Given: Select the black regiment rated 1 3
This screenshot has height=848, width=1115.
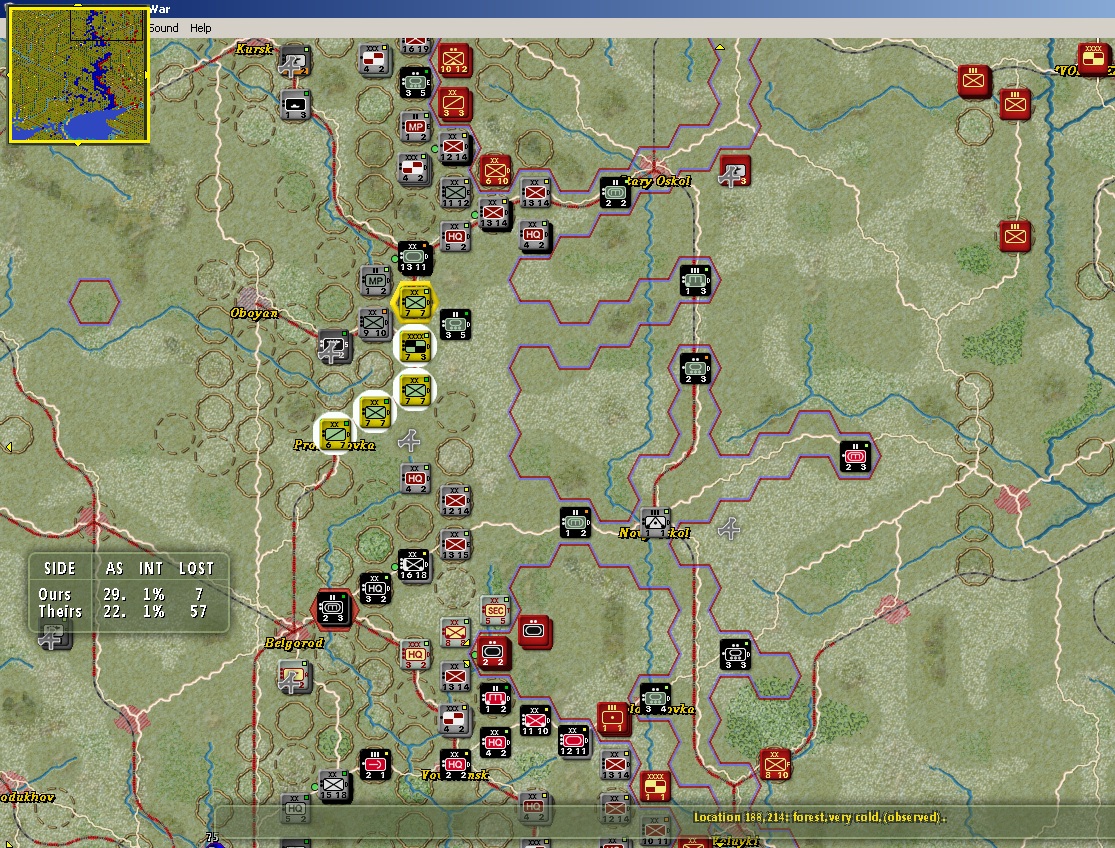Looking at the screenshot, I should pos(695,280).
